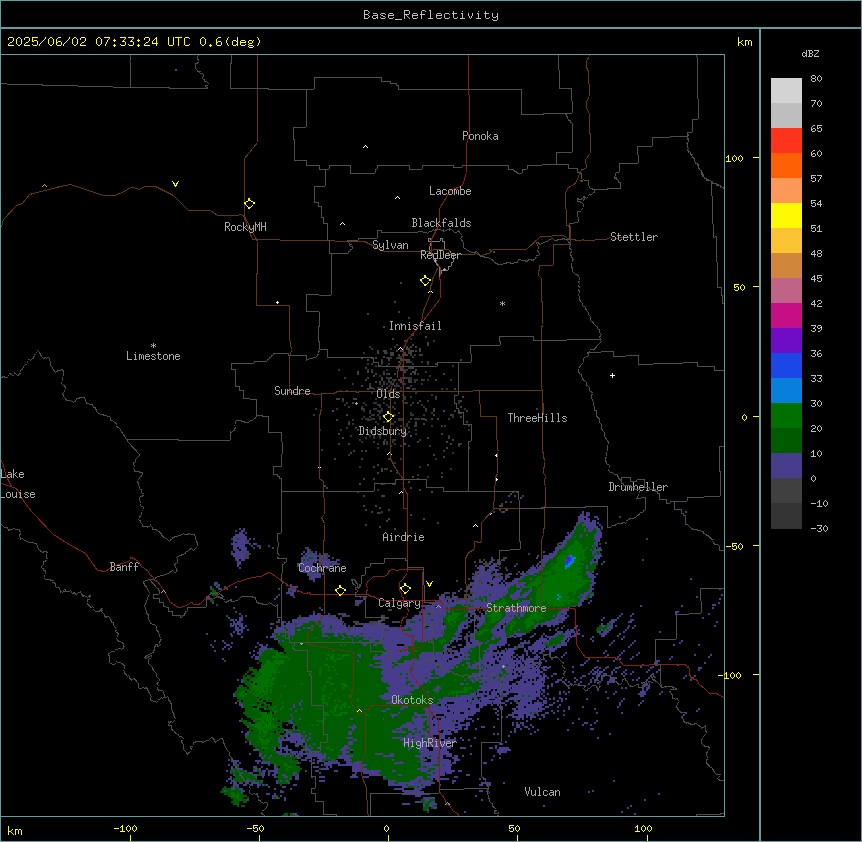Click the Vulcan city label

[x=542, y=792]
